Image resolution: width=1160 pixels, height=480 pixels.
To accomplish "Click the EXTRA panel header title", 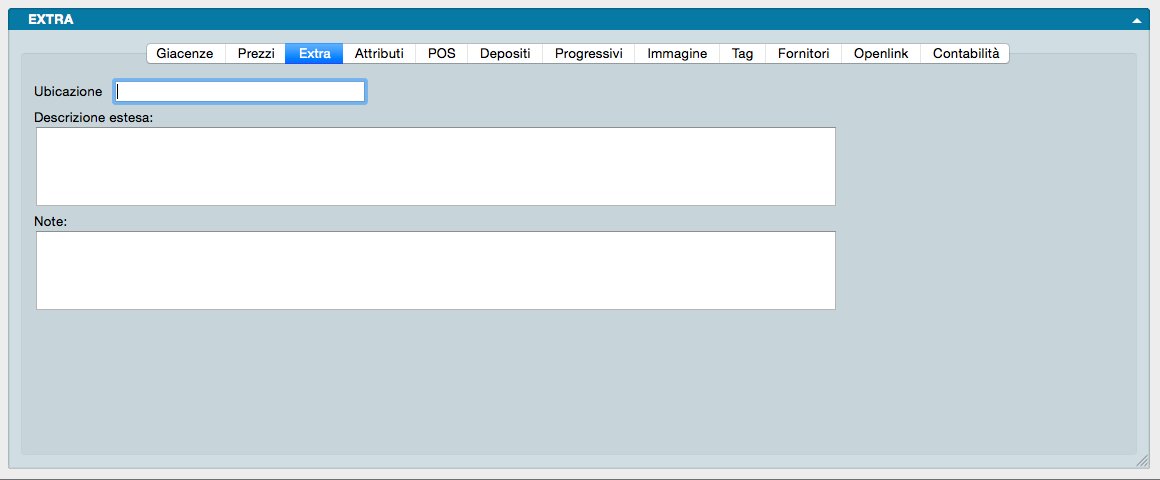I will [50, 20].
